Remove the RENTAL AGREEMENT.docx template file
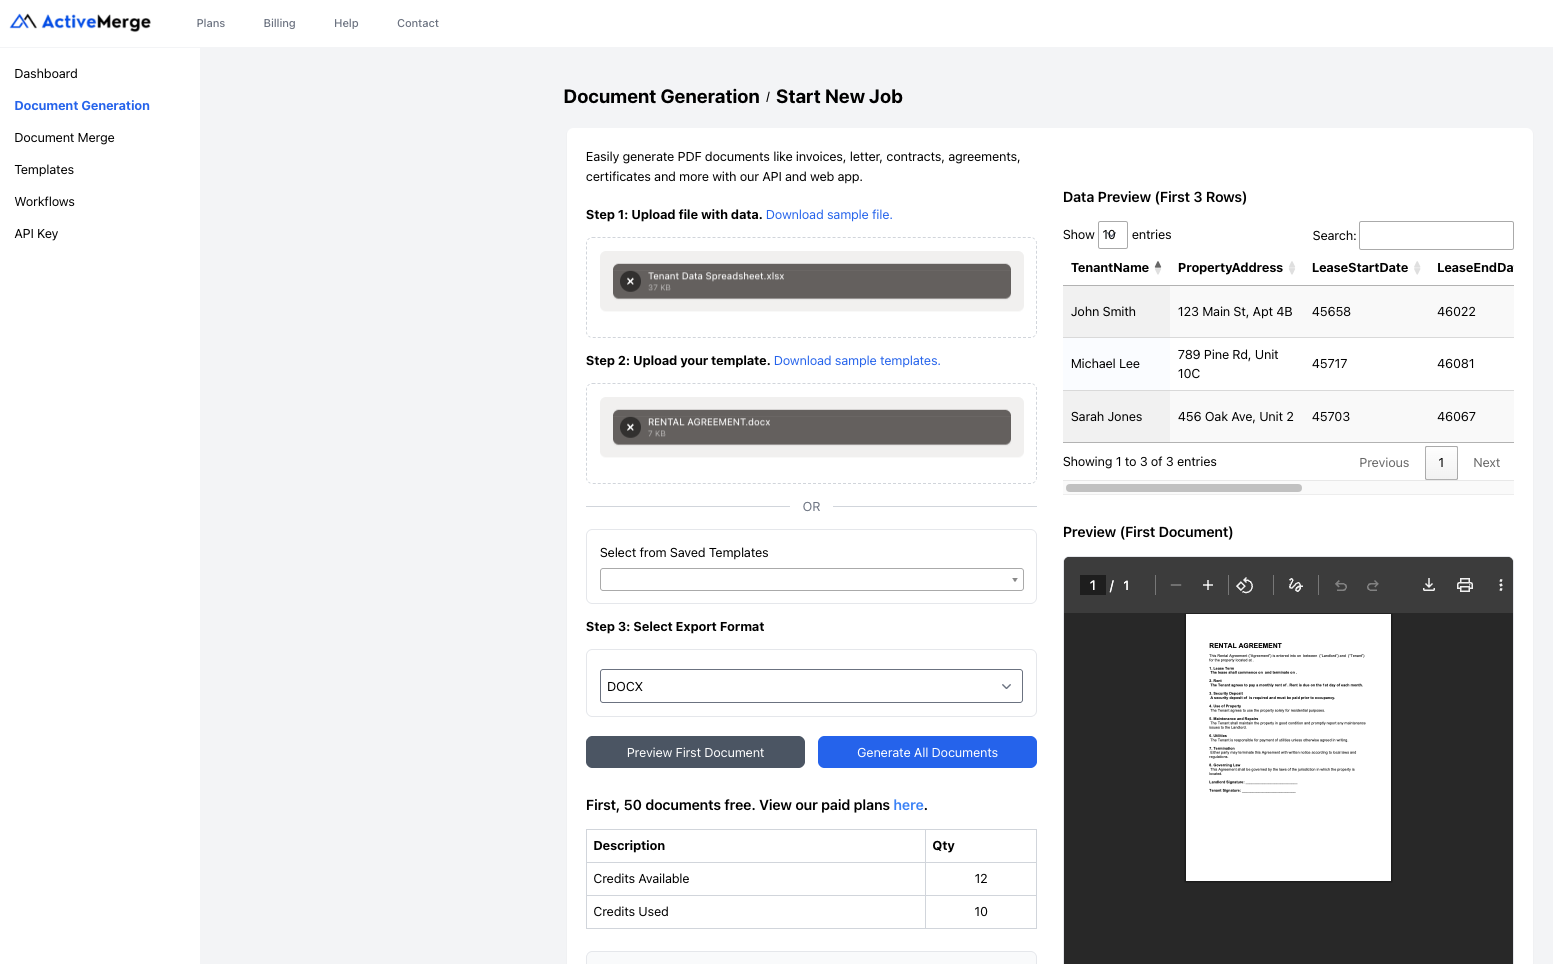Screen dimensions: 1553x964 pos(630,427)
